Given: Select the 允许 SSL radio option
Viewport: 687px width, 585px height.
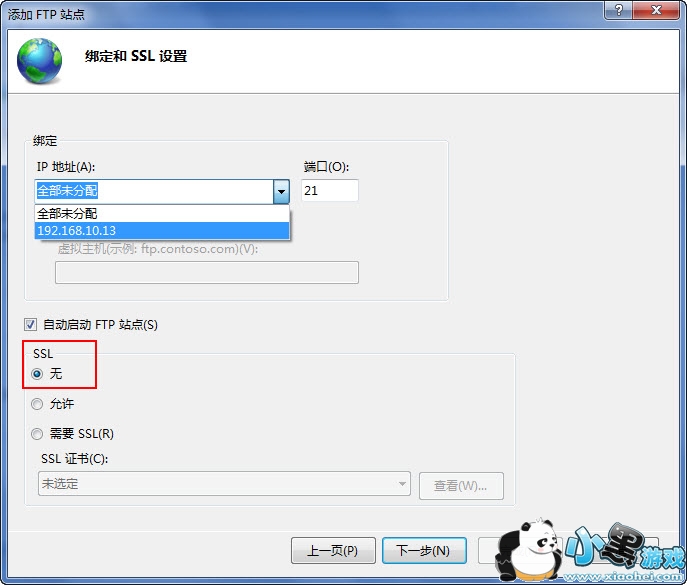Looking at the screenshot, I should pyautogui.click(x=37, y=404).
